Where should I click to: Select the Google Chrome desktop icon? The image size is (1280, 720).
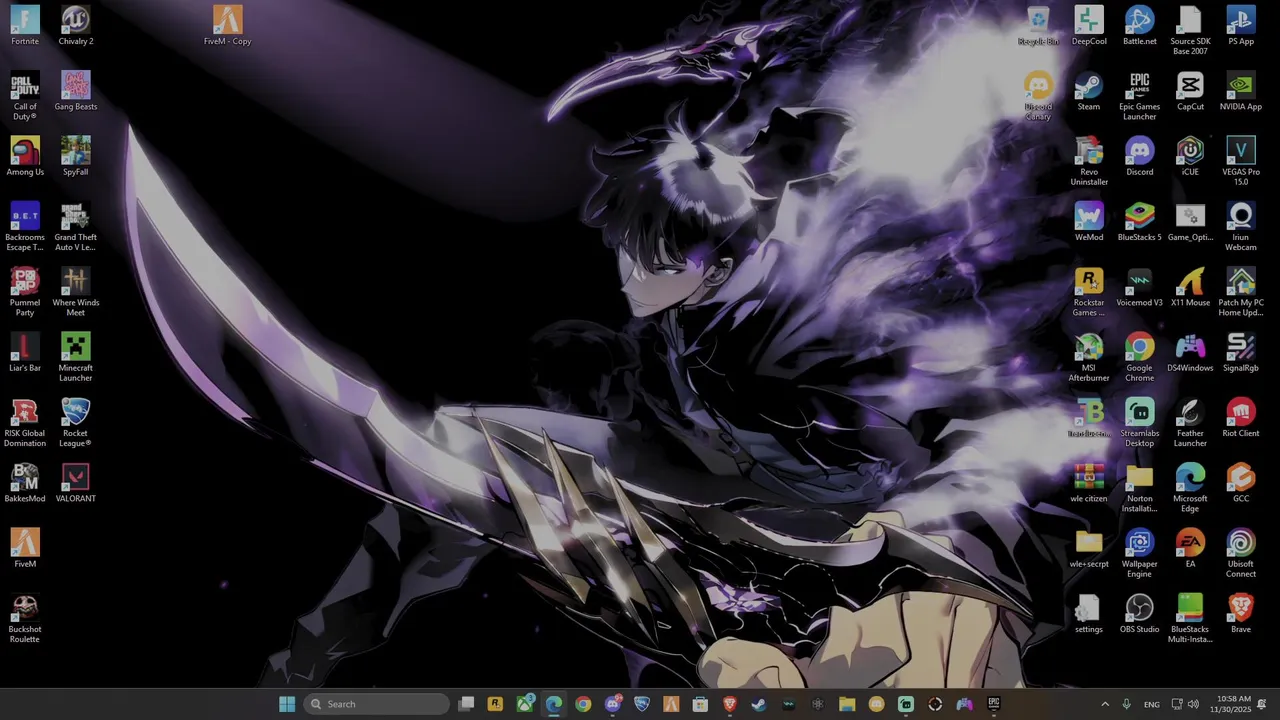click(x=1140, y=357)
